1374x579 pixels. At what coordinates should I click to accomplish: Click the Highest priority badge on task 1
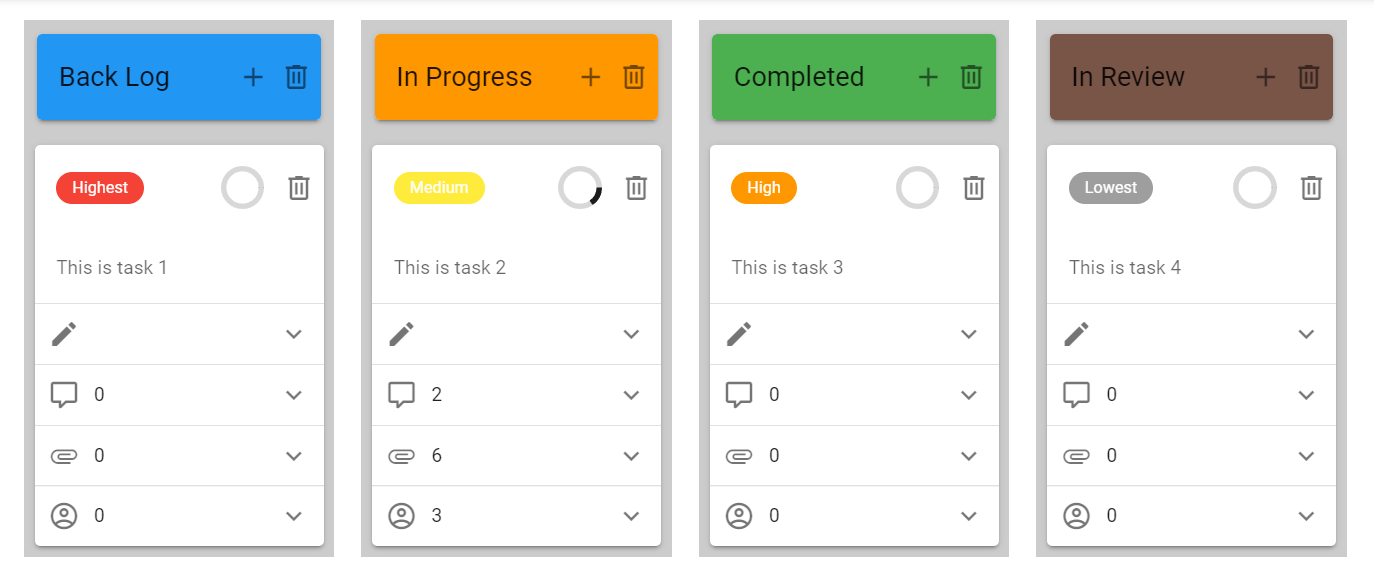pos(100,188)
